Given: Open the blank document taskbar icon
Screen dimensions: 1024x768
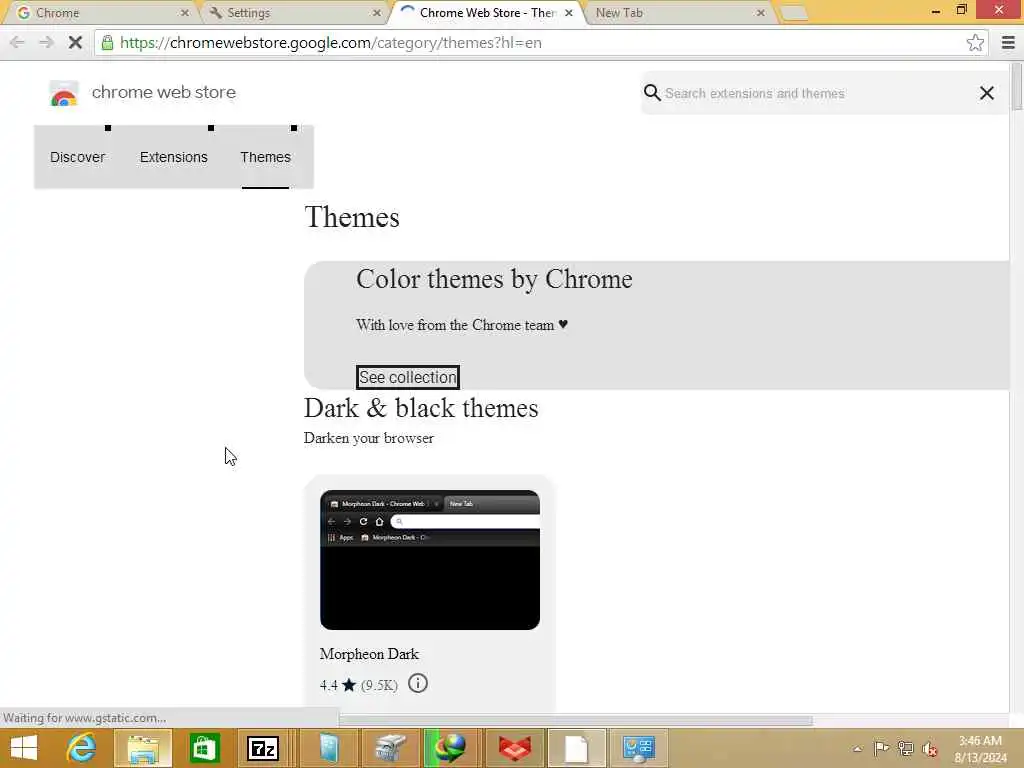Looking at the screenshot, I should (x=577, y=748).
